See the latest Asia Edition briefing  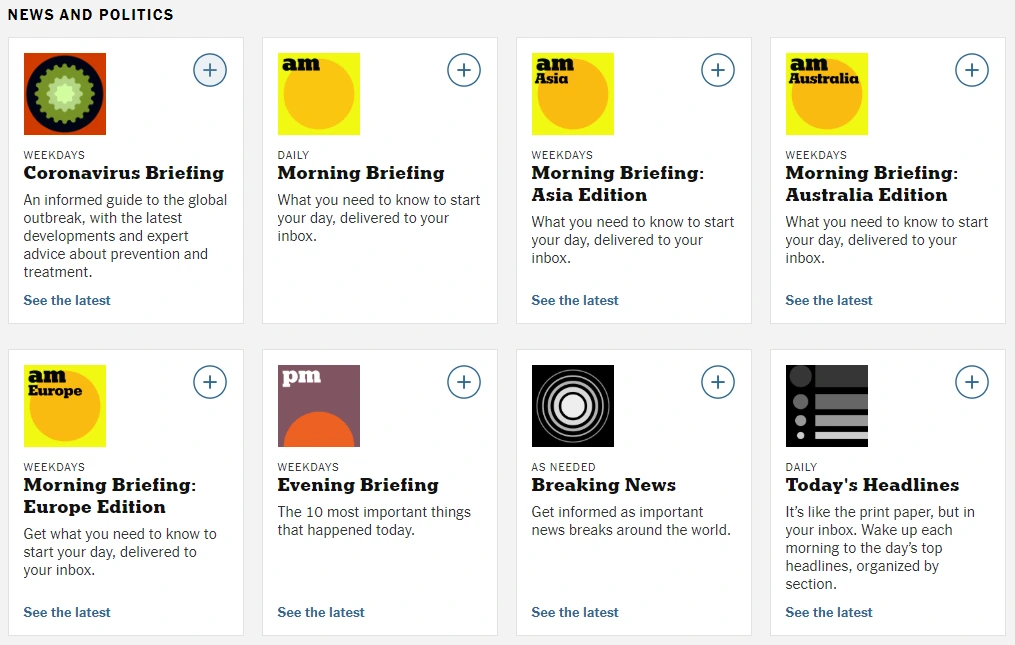coord(575,300)
